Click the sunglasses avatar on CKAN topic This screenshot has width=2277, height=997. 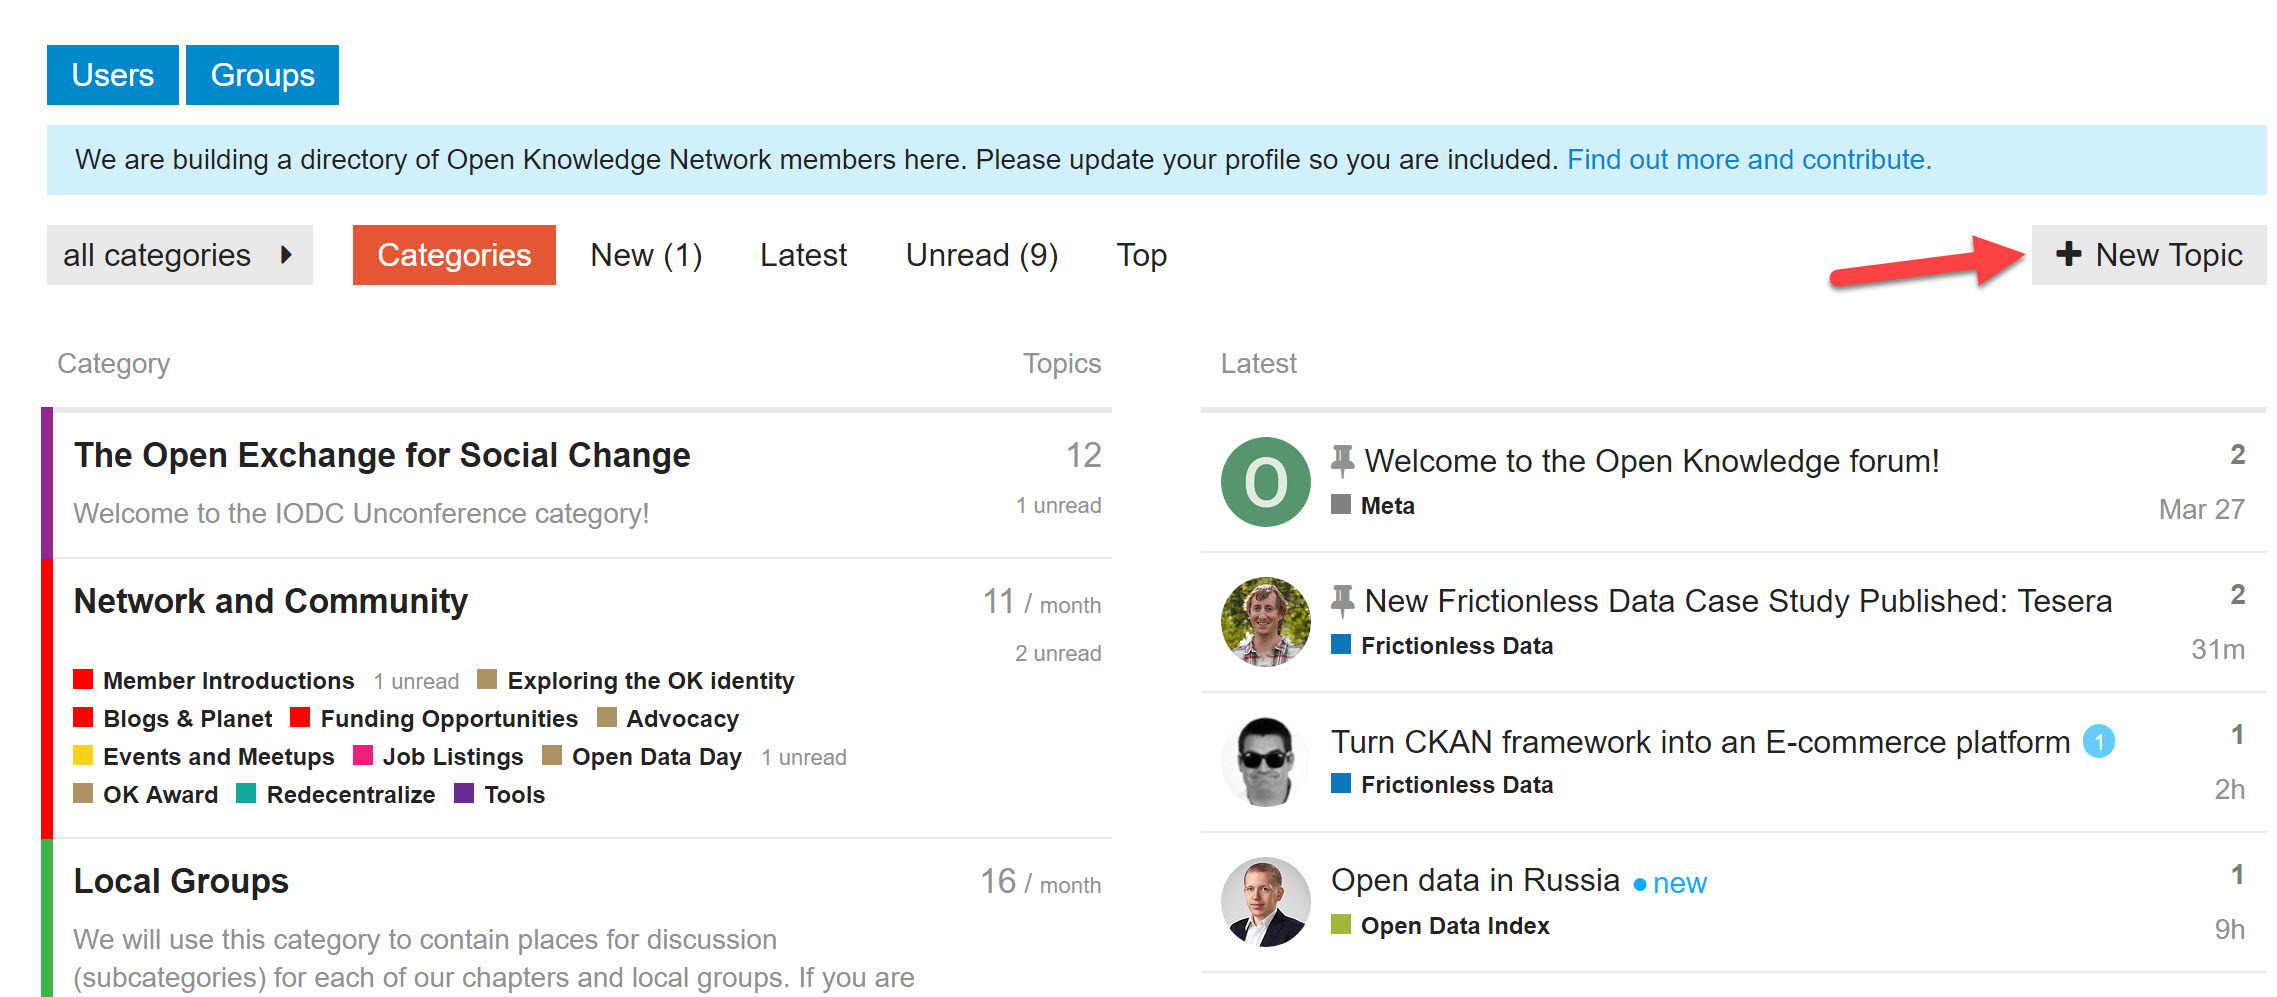(1265, 762)
